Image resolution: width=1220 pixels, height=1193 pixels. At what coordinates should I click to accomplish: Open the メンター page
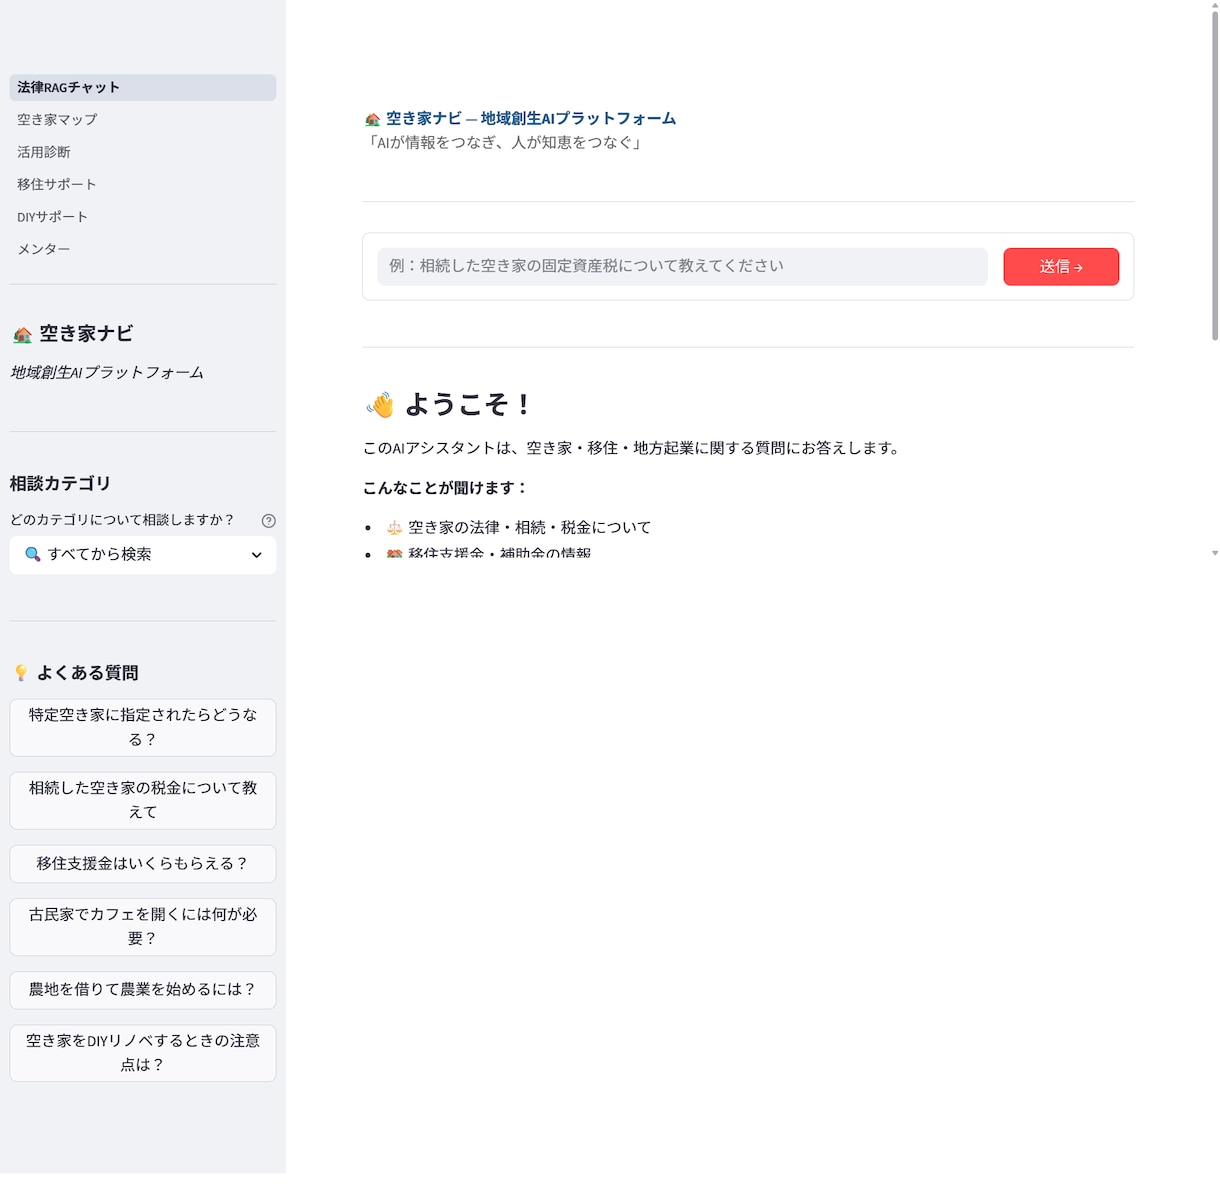tap(143, 249)
